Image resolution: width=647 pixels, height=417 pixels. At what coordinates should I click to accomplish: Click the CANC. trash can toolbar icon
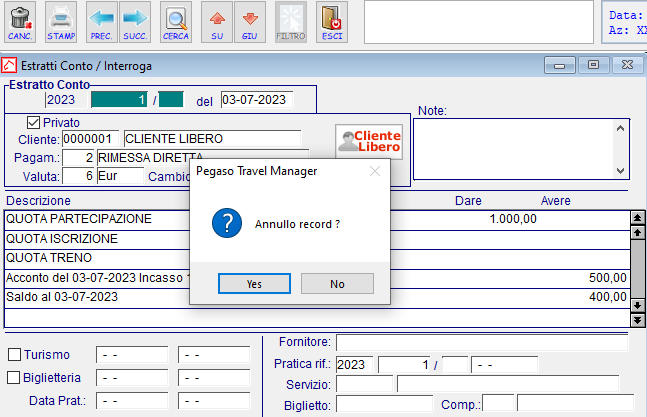(20, 22)
